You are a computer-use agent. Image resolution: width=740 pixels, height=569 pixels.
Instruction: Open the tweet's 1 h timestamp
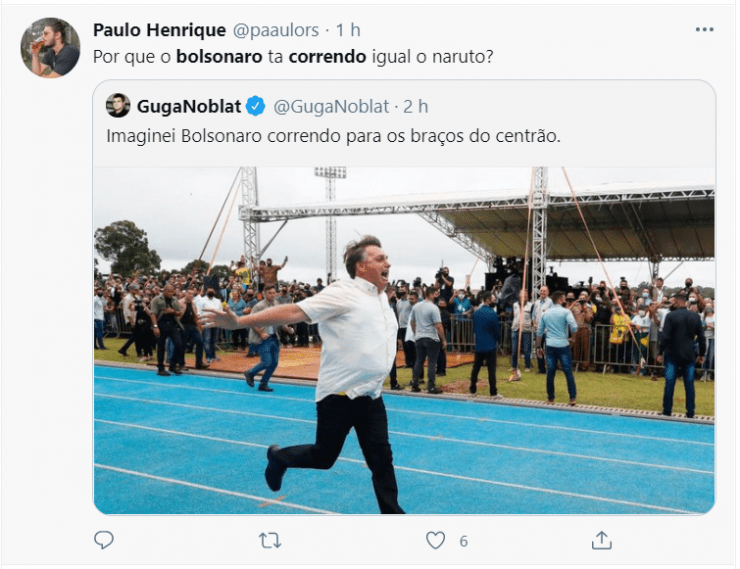(348, 30)
